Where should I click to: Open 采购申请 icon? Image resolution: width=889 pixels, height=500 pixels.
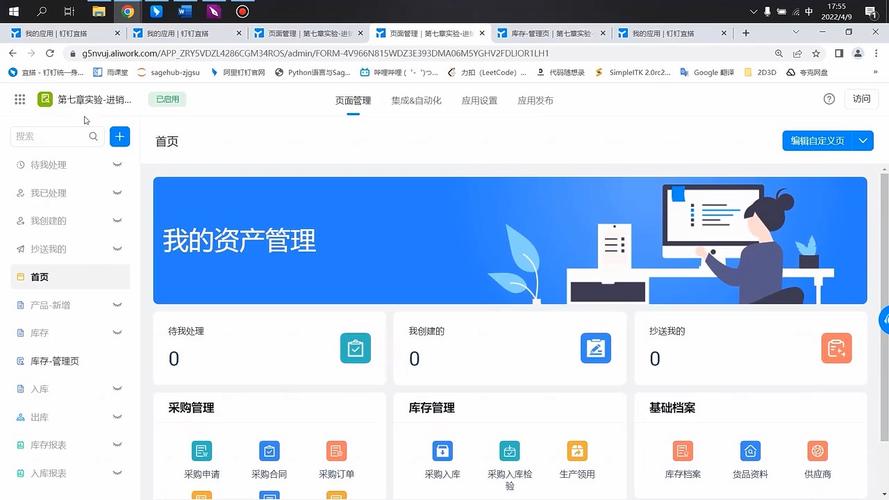pyautogui.click(x=202, y=451)
